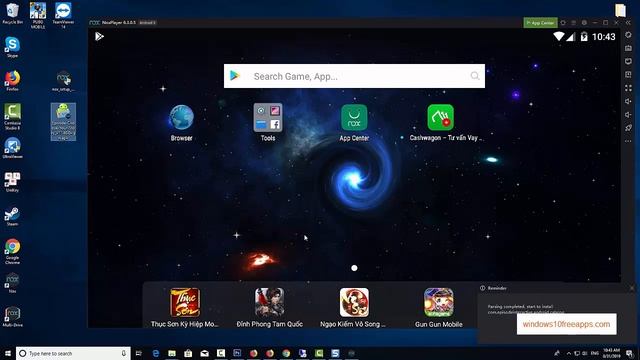This screenshot has height=360, width=640.
Task: Open Microsoft Edge from taskbar
Action: 156,353
